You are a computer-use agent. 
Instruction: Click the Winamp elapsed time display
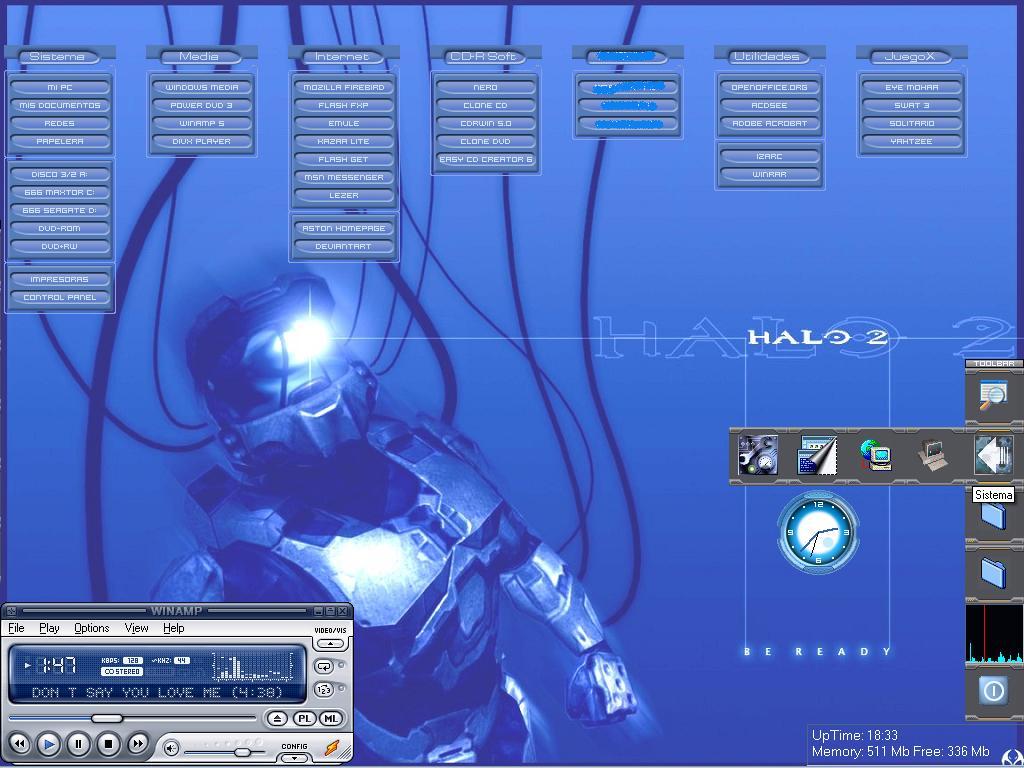point(57,665)
